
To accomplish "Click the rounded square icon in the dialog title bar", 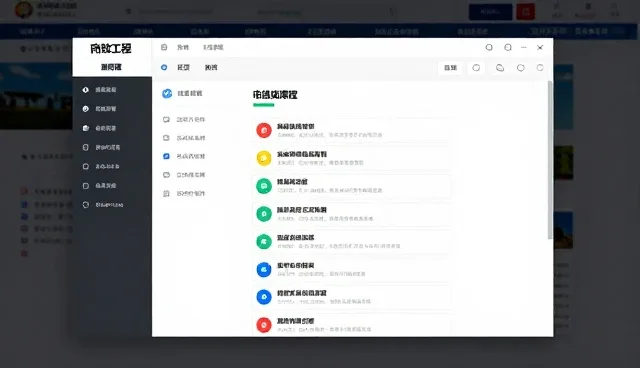I will (x=508, y=47).
